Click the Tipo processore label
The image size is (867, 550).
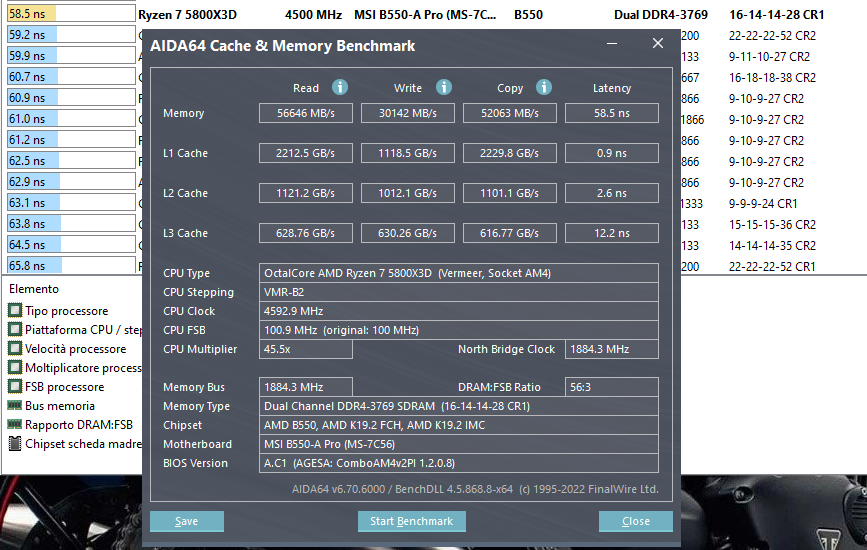click(x=66, y=311)
